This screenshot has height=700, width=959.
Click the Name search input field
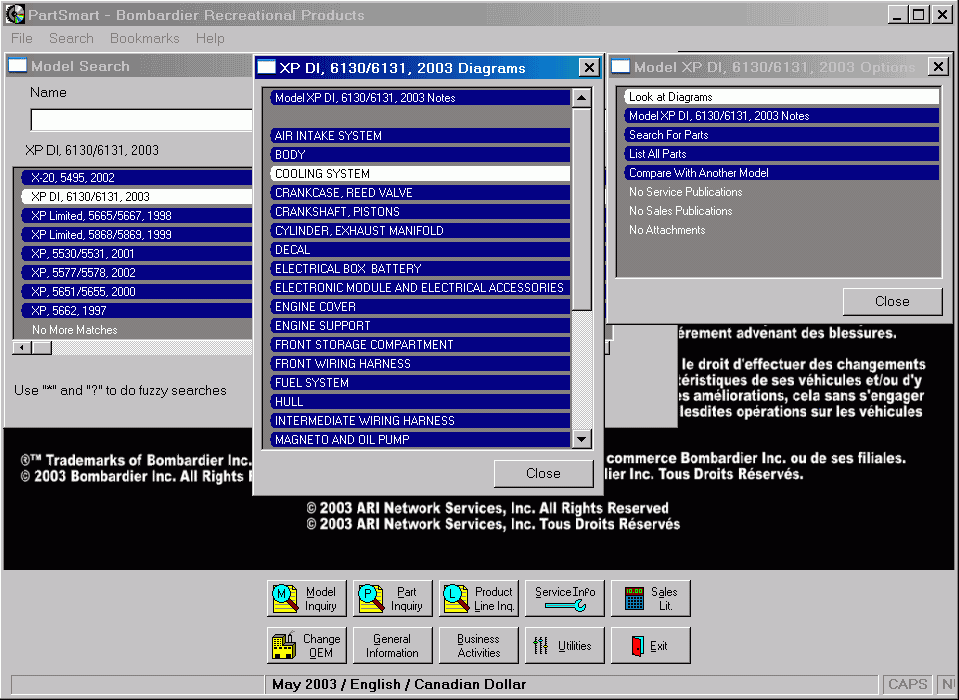pos(142,120)
